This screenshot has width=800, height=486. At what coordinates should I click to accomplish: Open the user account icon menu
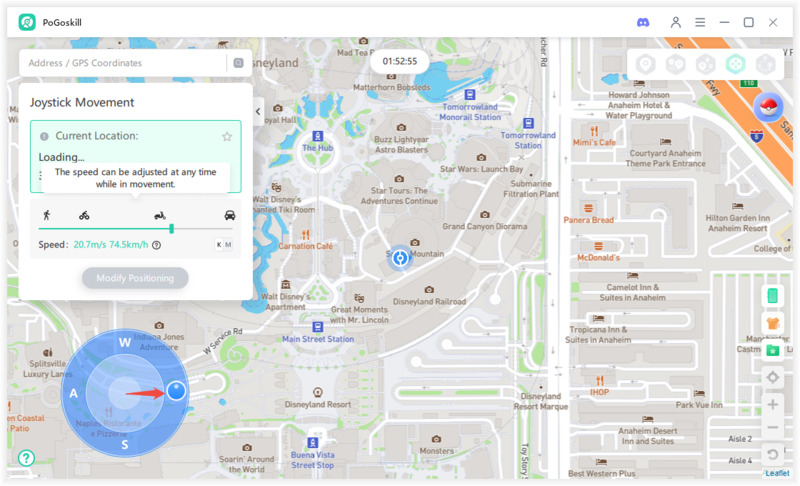click(676, 22)
